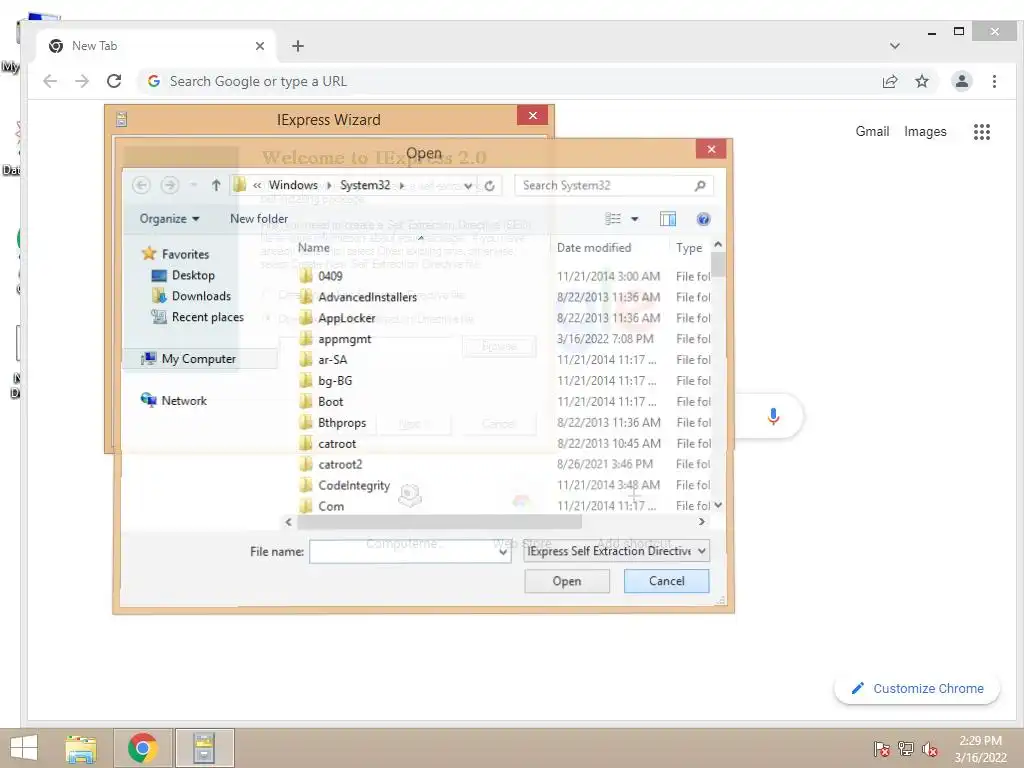Sort by the Type column
Viewport: 1024px width, 768px height.
(x=689, y=248)
